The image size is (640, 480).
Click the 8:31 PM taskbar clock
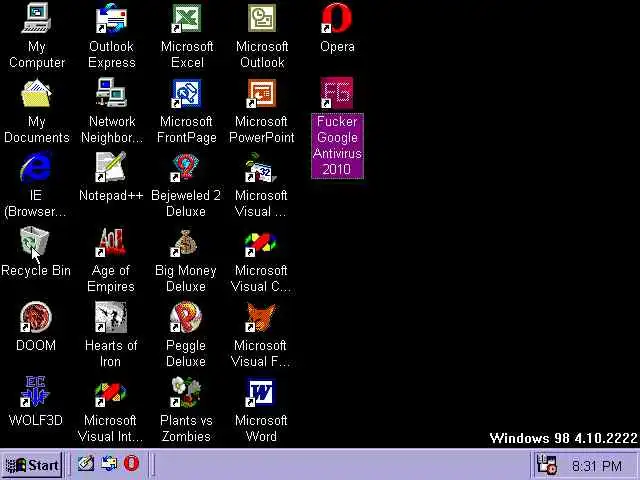coord(597,466)
